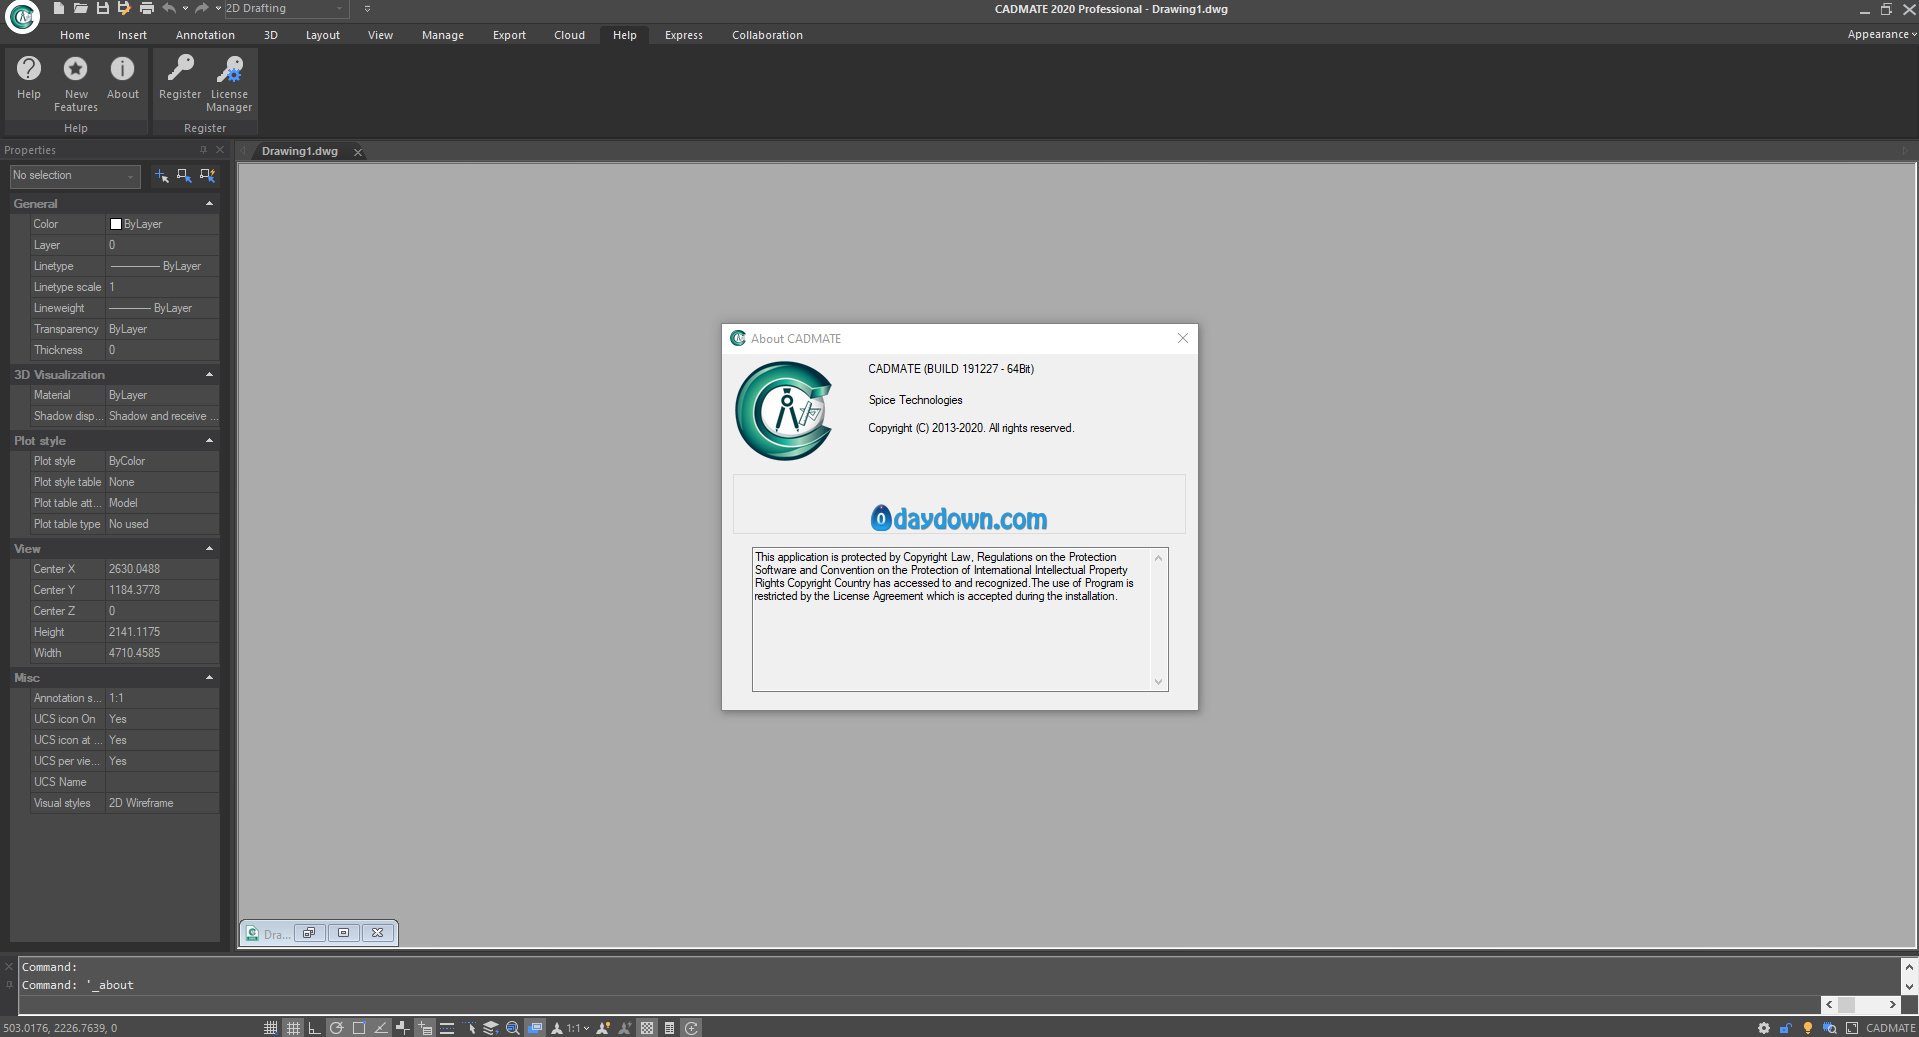Open the No selection dropdown
This screenshot has width=1919, height=1037.
click(x=74, y=176)
